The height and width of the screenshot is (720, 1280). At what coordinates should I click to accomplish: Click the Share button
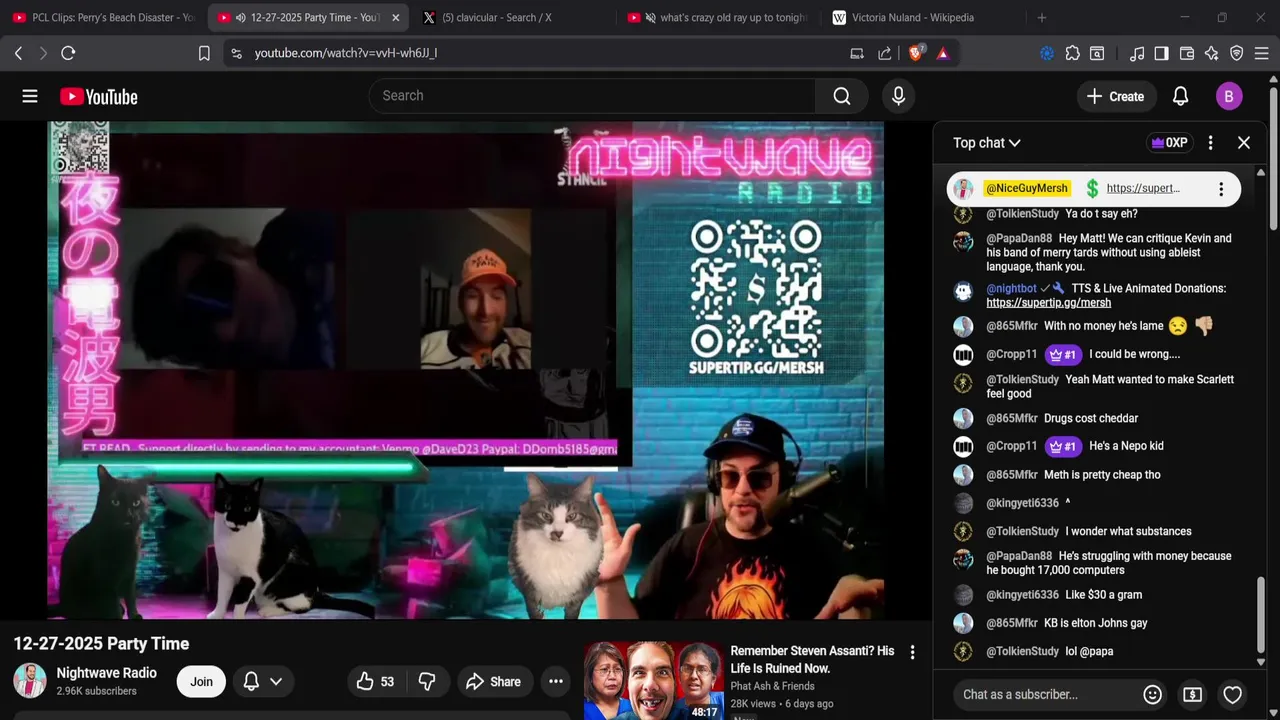pos(493,682)
